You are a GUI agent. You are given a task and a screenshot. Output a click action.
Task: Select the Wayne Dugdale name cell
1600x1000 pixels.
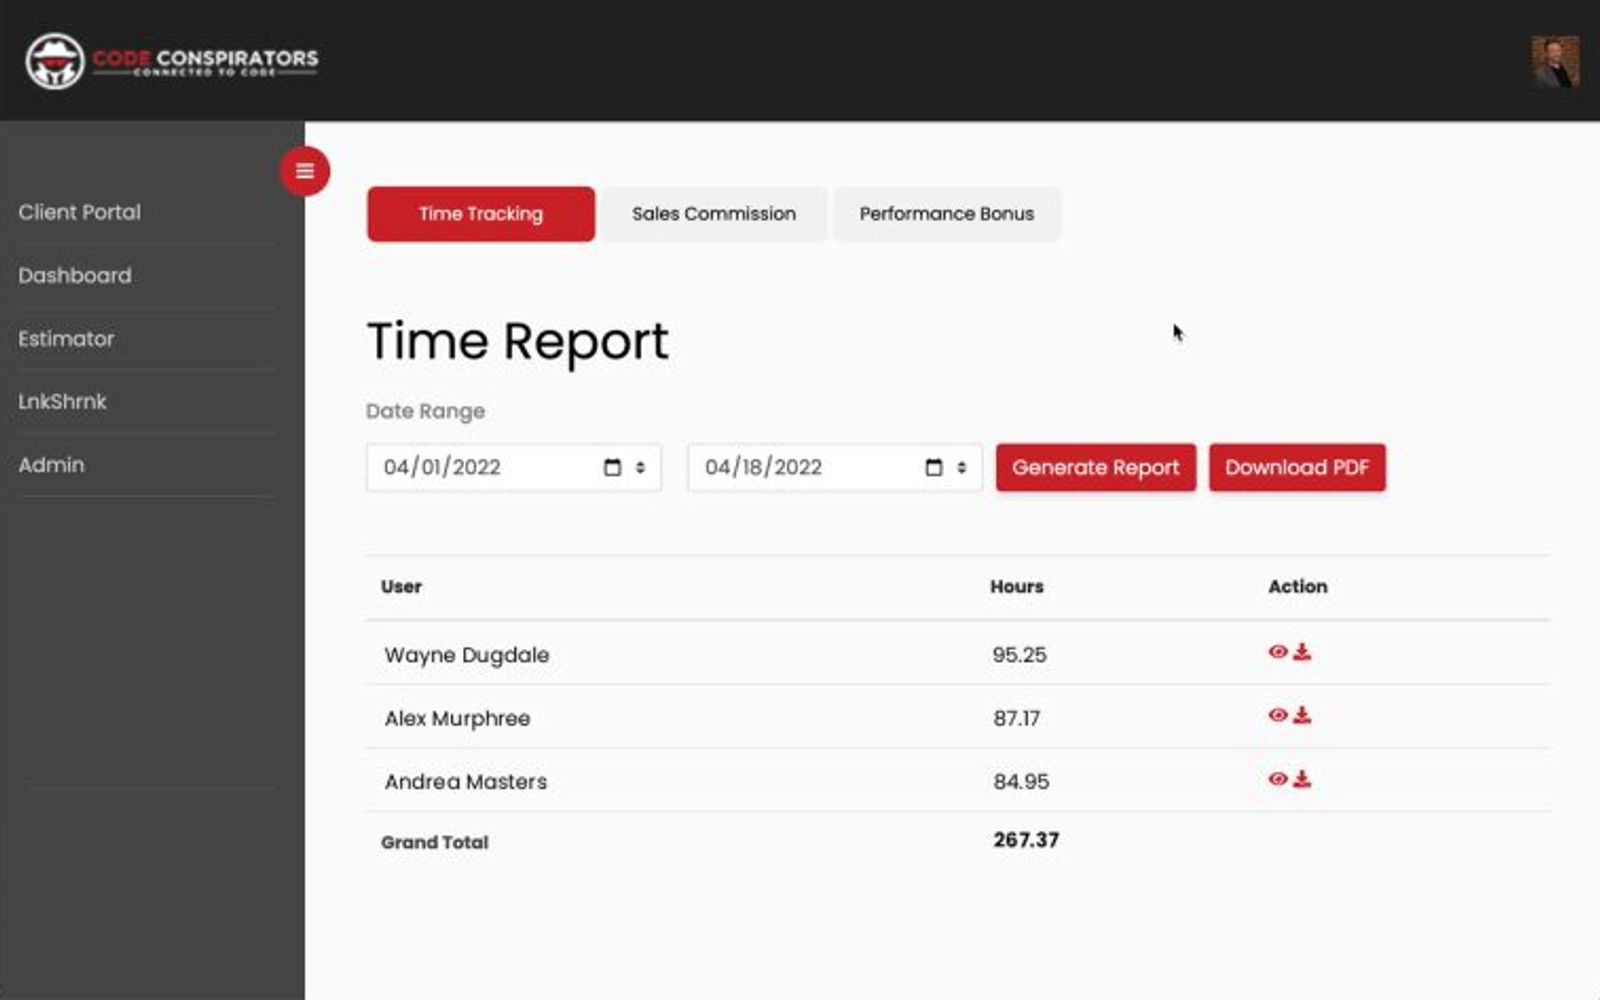467,655
